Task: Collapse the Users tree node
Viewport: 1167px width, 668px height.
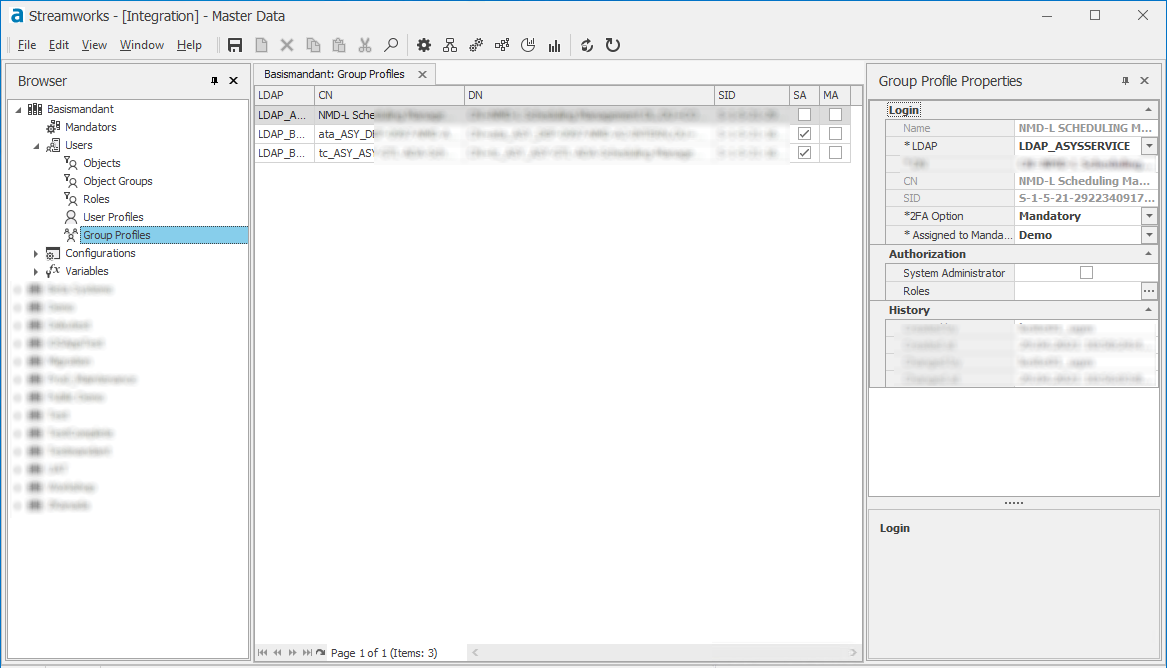Action: click(x=36, y=146)
